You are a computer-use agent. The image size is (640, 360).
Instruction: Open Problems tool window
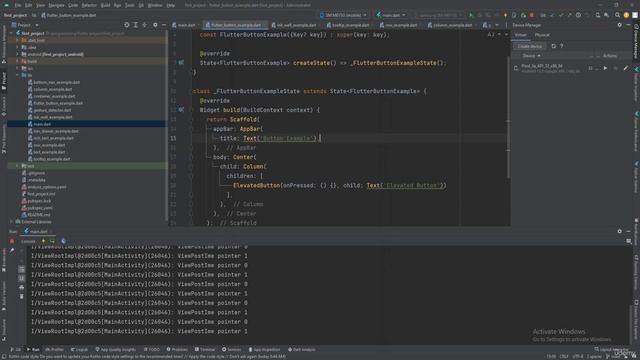click(x=177, y=349)
